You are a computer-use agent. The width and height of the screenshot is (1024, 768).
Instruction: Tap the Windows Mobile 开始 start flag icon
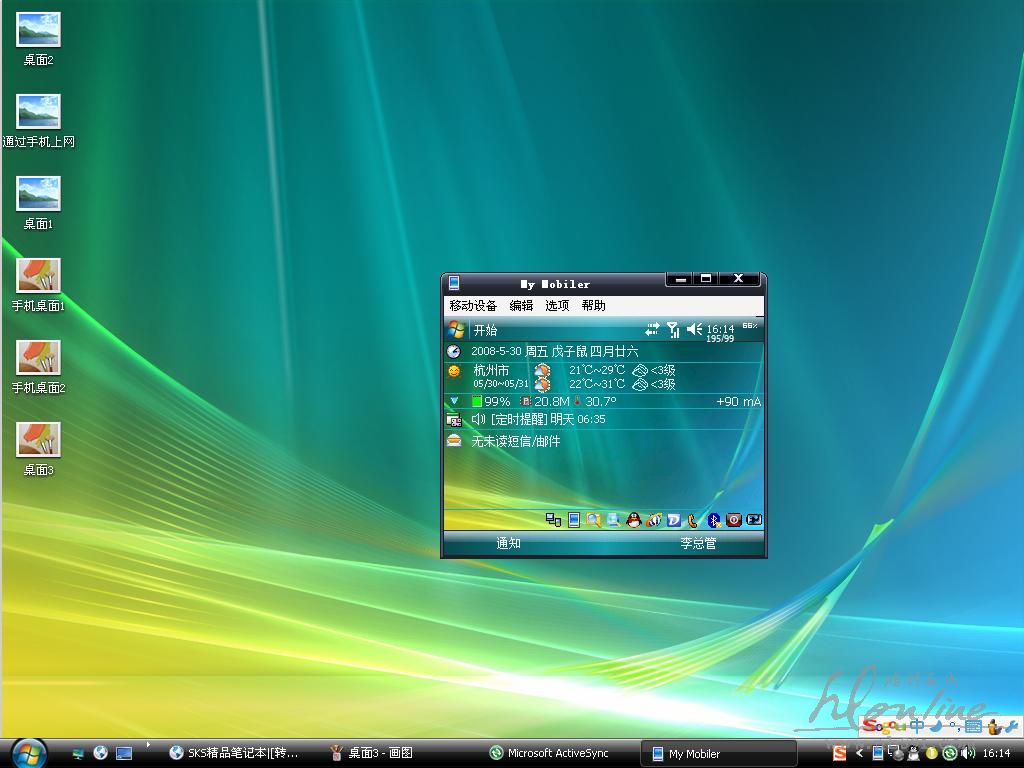coord(456,330)
